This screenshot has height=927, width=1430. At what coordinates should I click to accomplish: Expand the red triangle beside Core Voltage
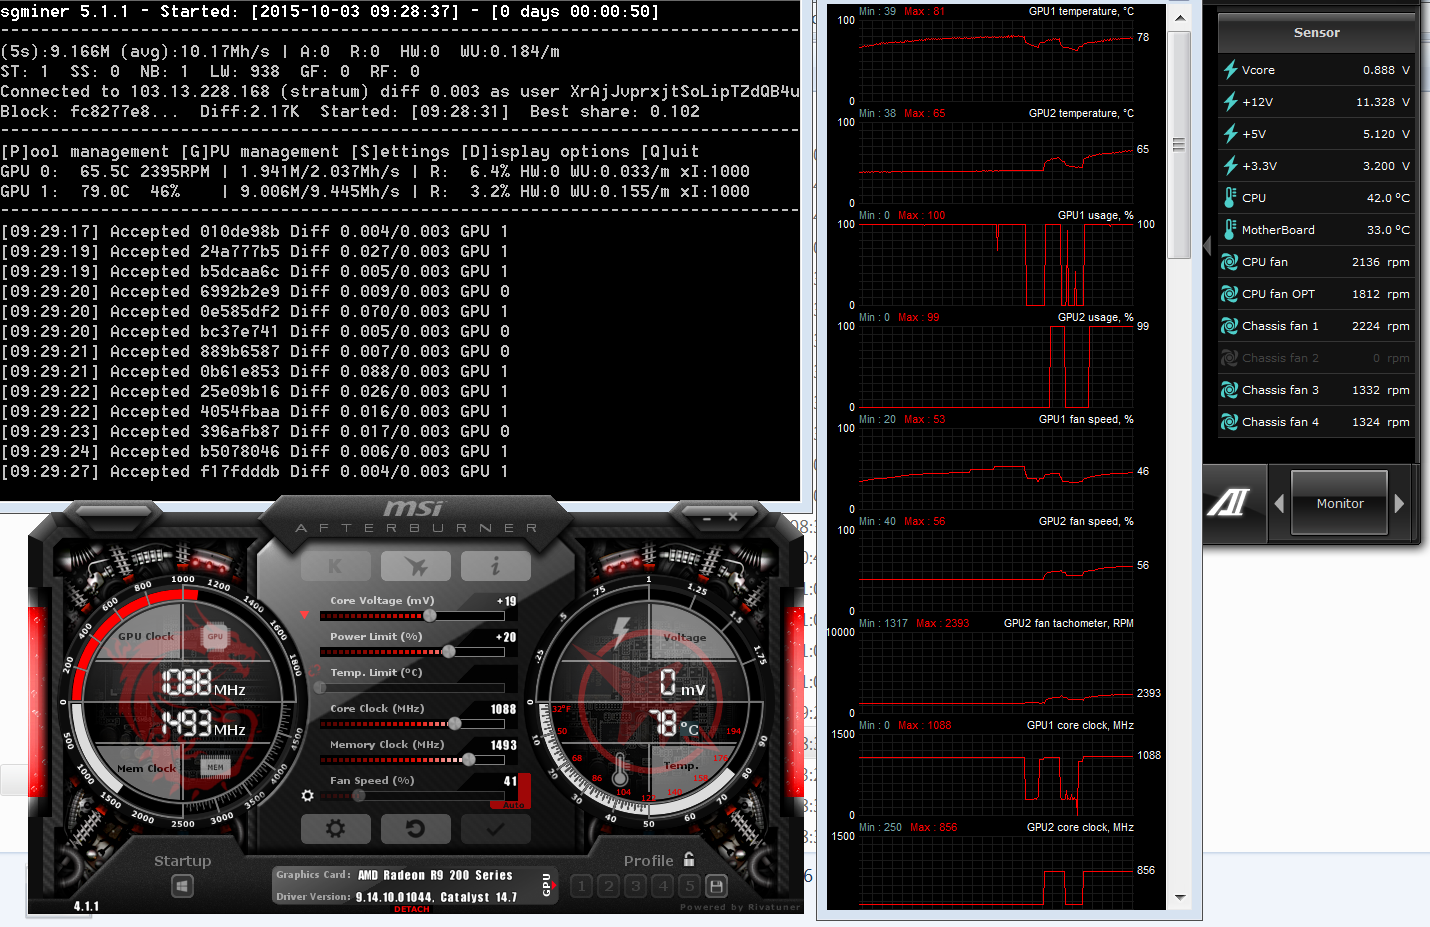point(304,615)
